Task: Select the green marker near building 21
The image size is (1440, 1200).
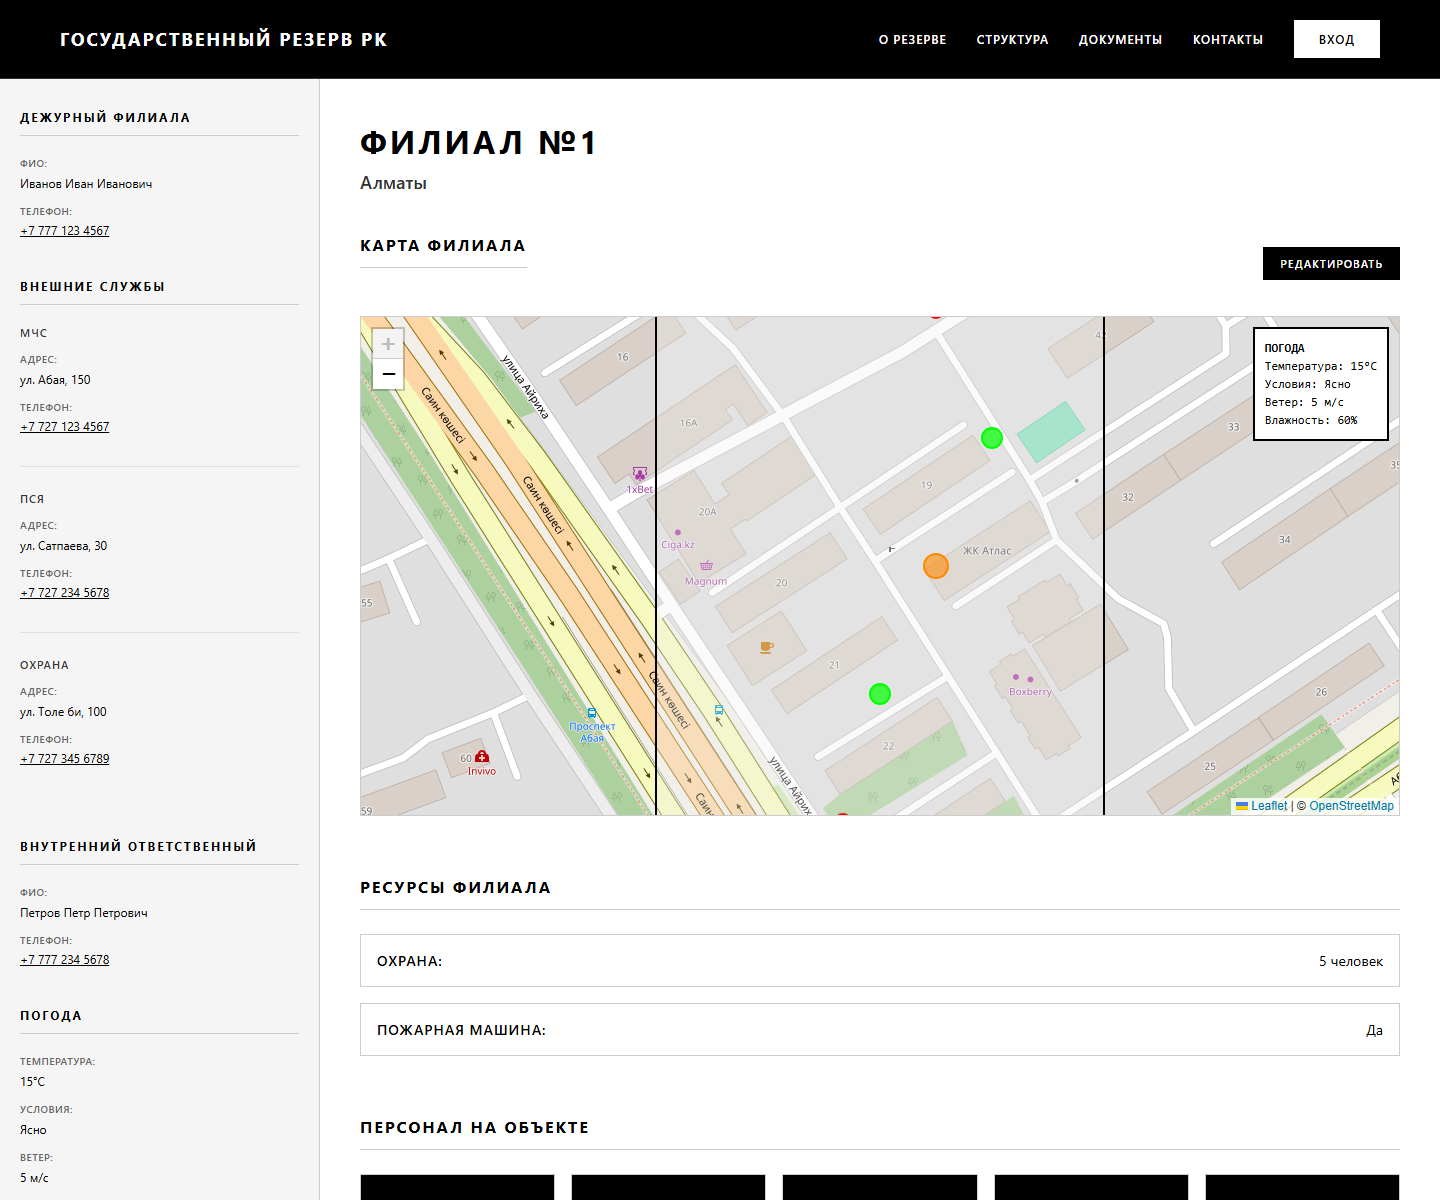Action: [880, 694]
